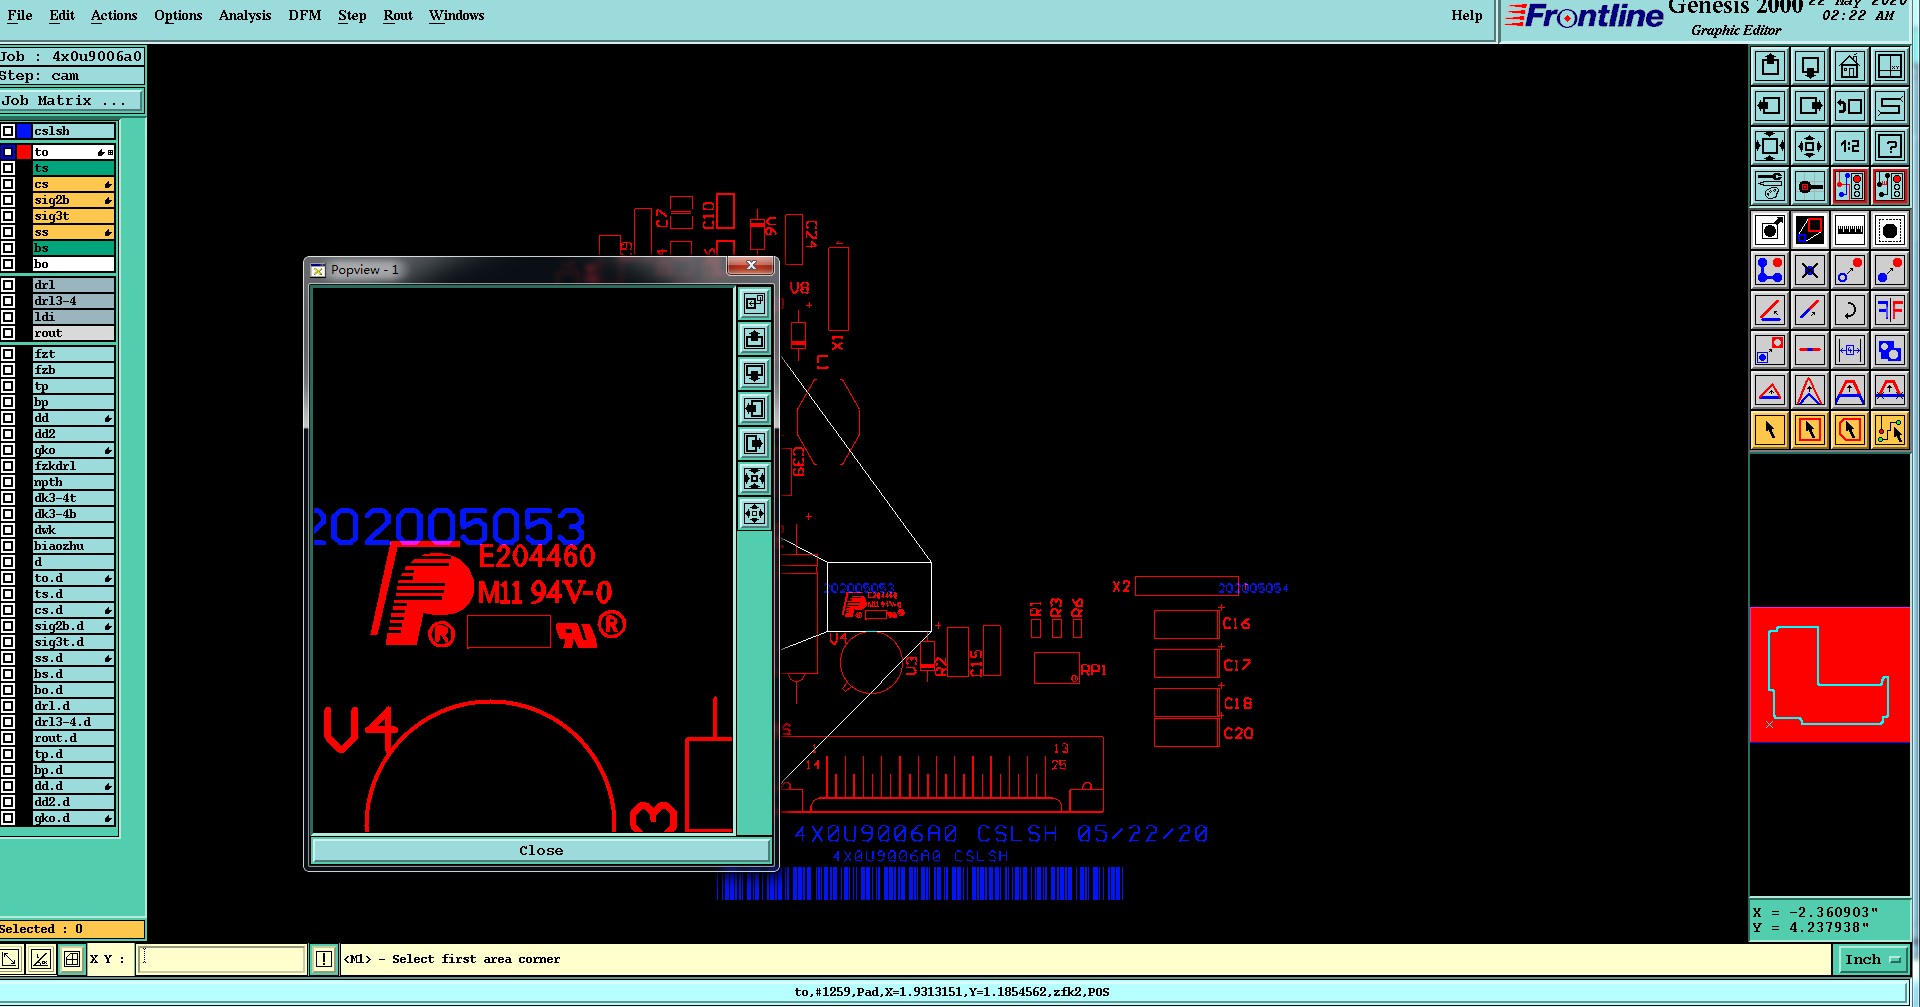Screen dimensions: 1920x1007
Task: Toggle the drl layer checkbox
Action: 8,285
